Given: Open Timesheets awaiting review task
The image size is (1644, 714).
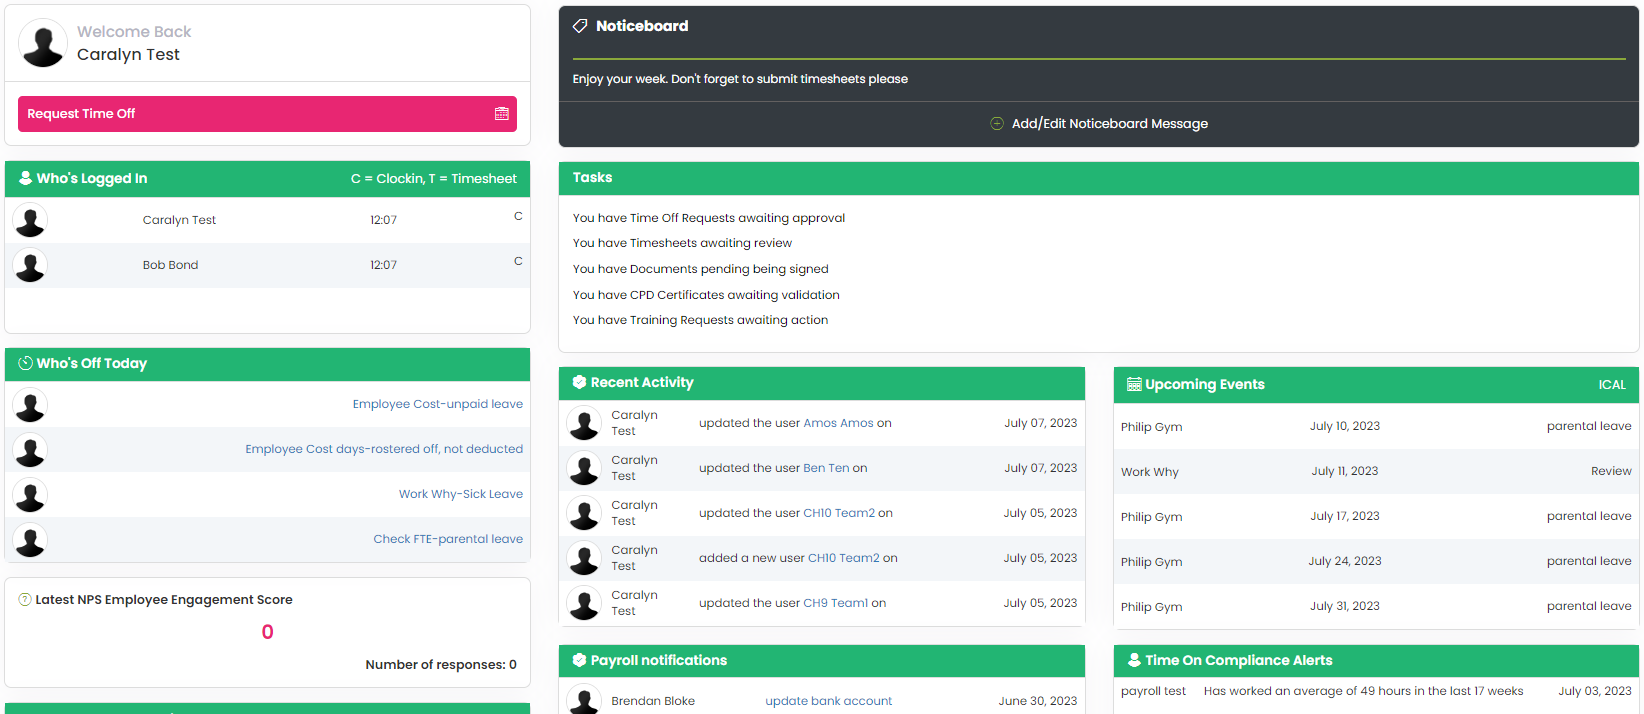Looking at the screenshot, I should point(682,244).
